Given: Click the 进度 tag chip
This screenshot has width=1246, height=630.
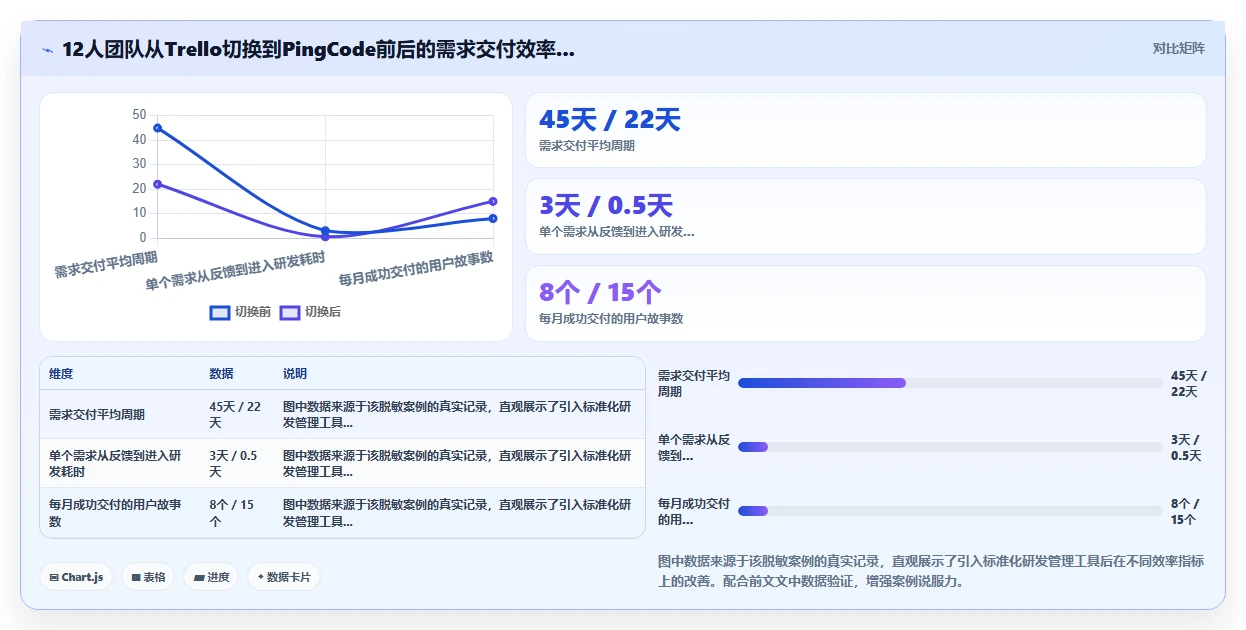Looking at the screenshot, I should point(211,577).
